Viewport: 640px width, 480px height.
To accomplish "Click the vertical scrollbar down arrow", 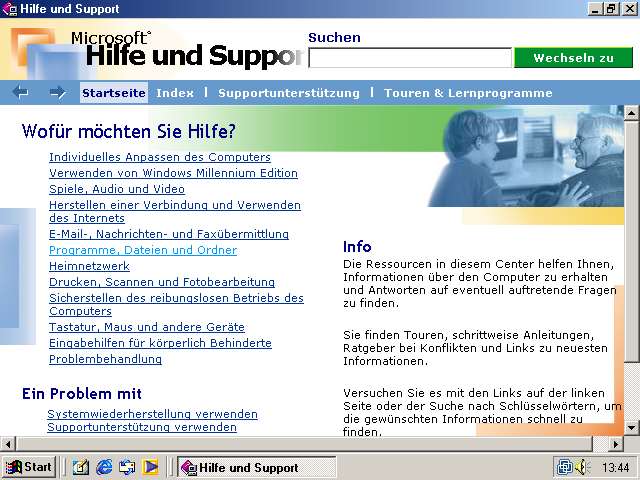I will point(631,428).
